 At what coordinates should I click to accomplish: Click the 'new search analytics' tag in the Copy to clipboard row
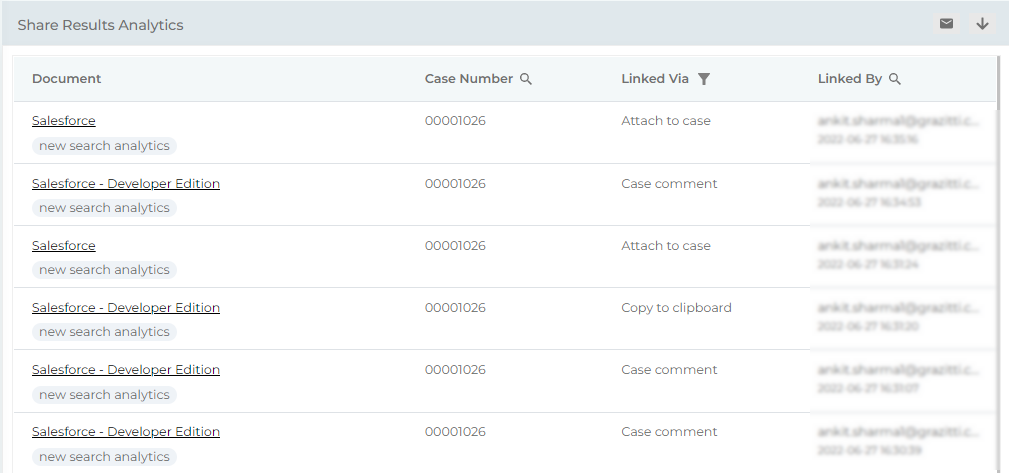tap(105, 332)
